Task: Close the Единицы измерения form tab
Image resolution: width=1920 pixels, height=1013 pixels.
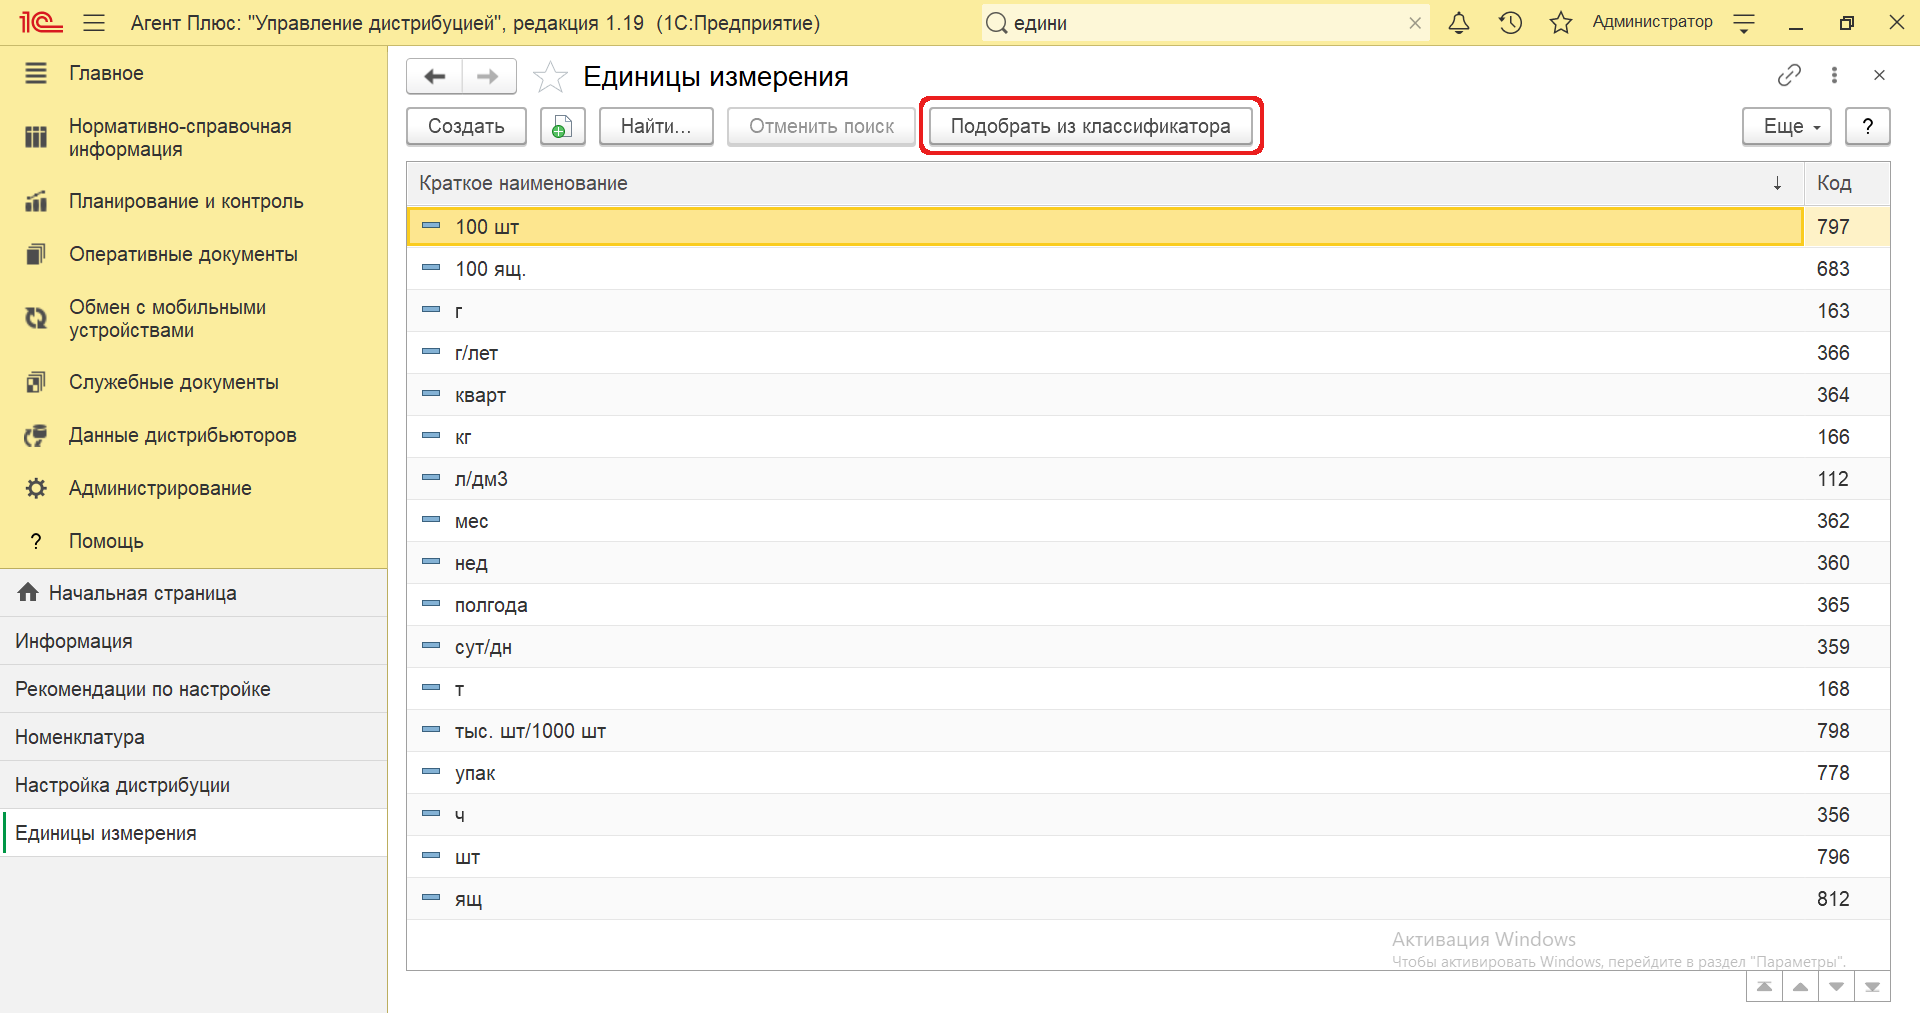Action: pos(1879,75)
